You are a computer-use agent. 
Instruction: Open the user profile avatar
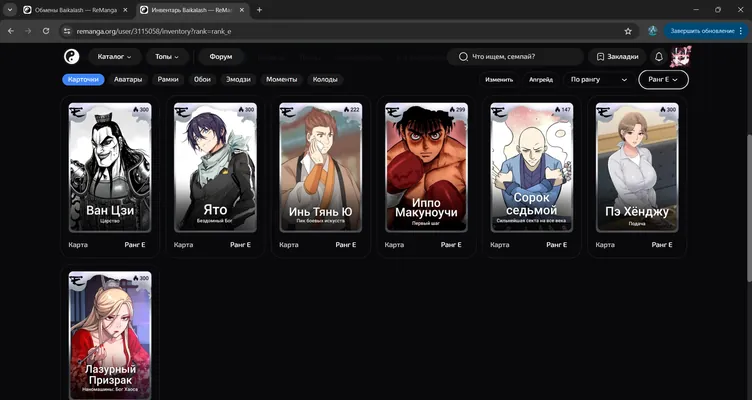pos(680,57)
